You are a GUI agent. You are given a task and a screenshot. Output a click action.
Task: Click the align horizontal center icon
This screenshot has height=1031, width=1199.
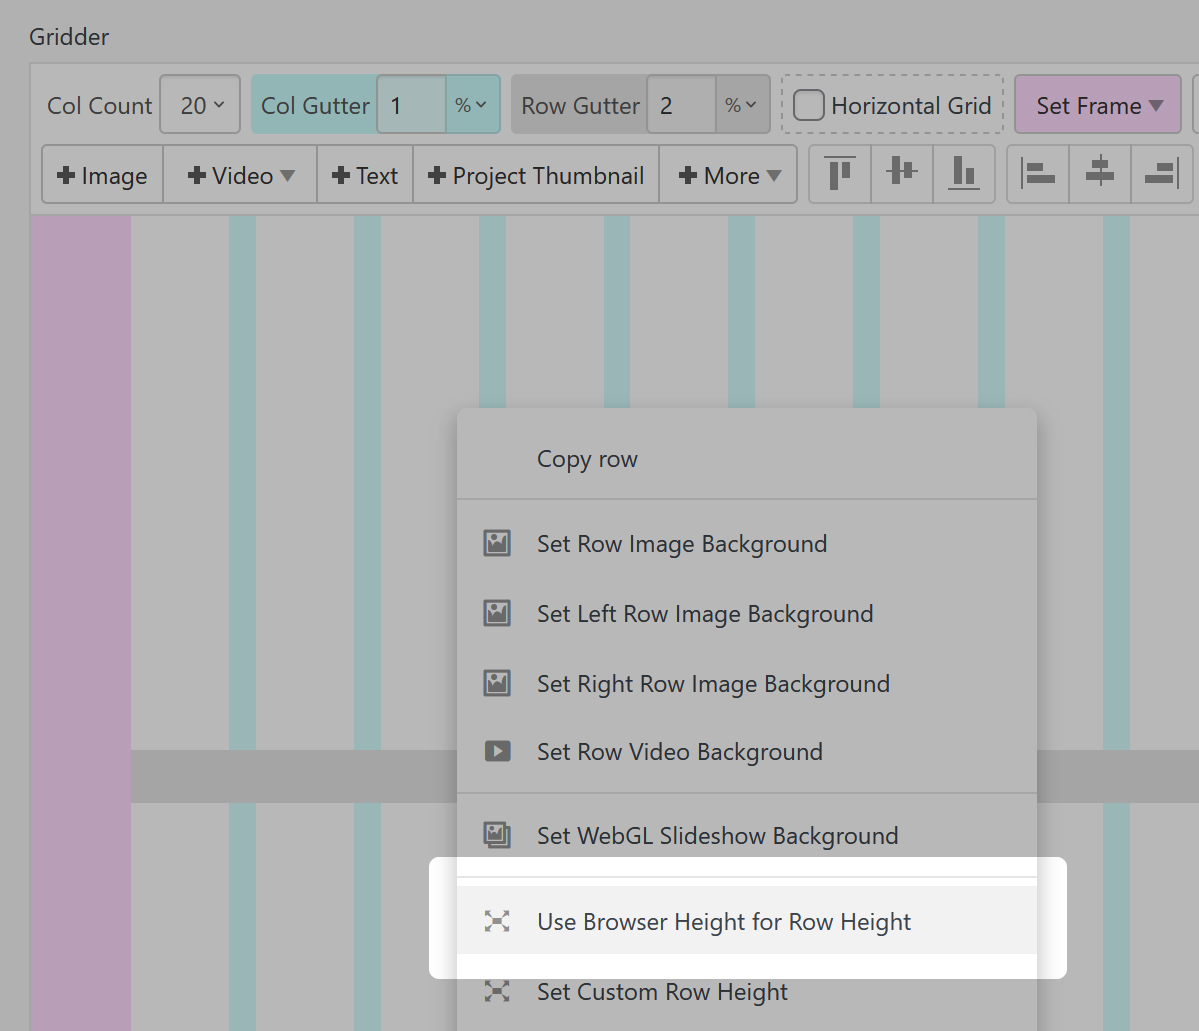pyautogui.click(x=1100, y=175)
